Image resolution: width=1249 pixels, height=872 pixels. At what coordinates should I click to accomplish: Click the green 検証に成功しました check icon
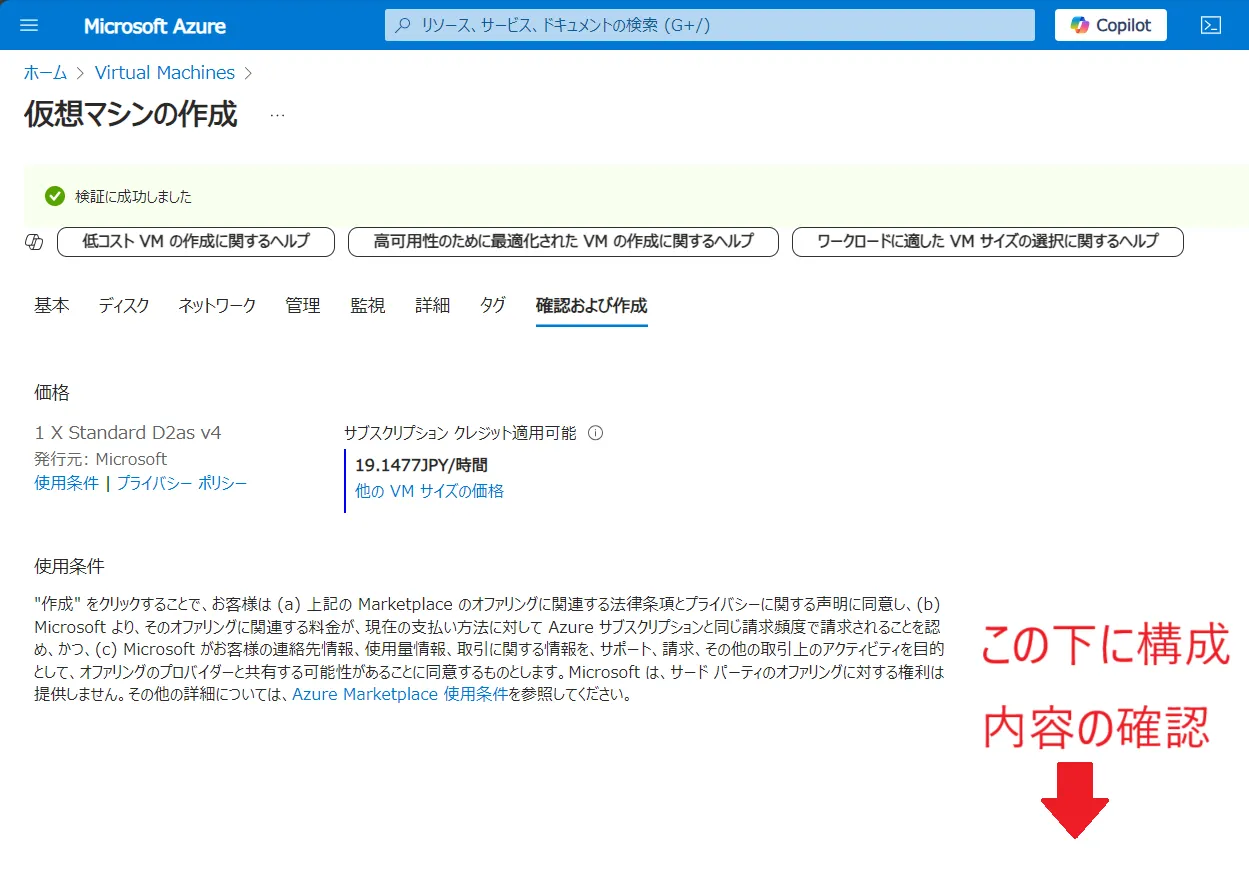55,196
